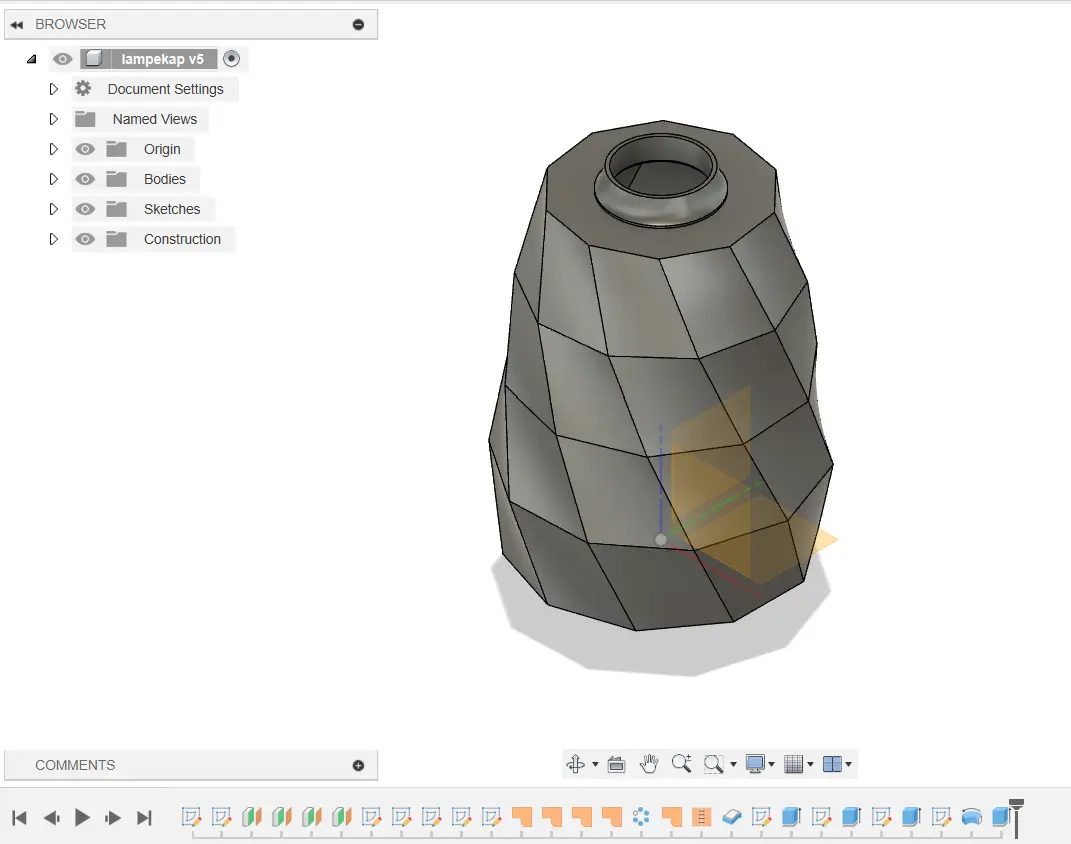Jump to the end of the timeline

pyautogui.click(x=144, y=817)
